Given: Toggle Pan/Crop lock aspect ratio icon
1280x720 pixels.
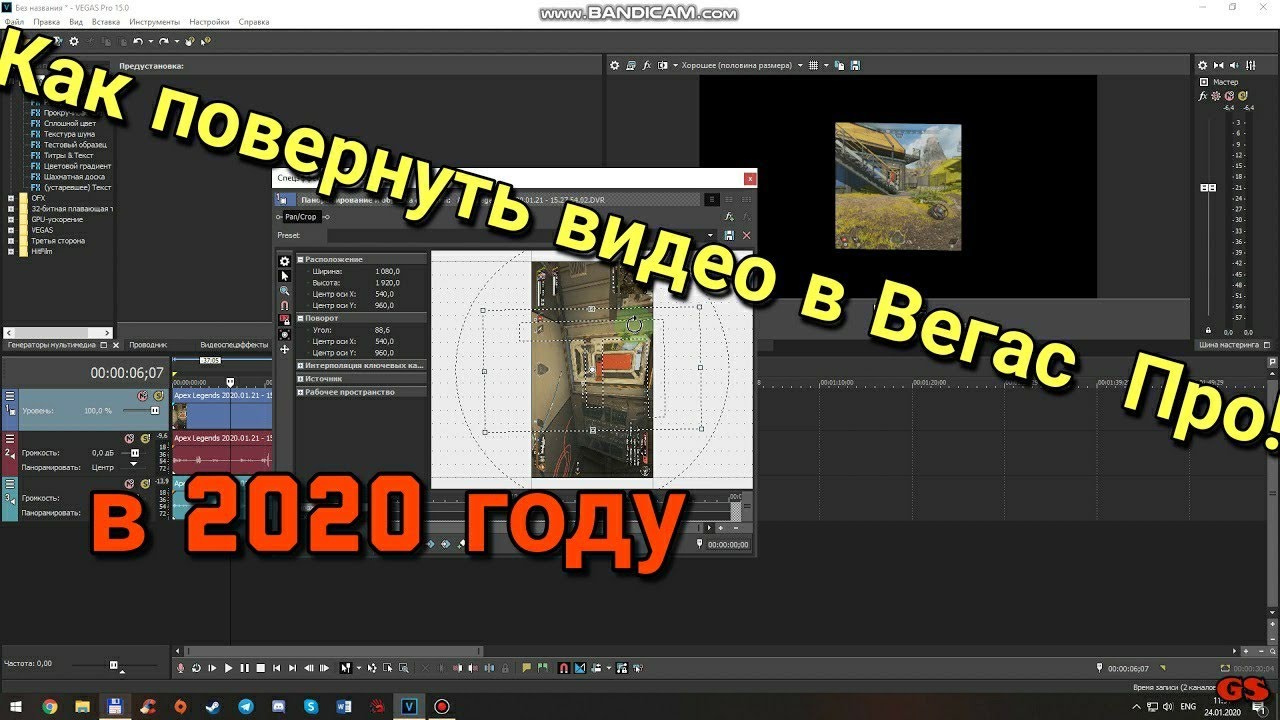Looking at the screenshot, I should [285, 320].
